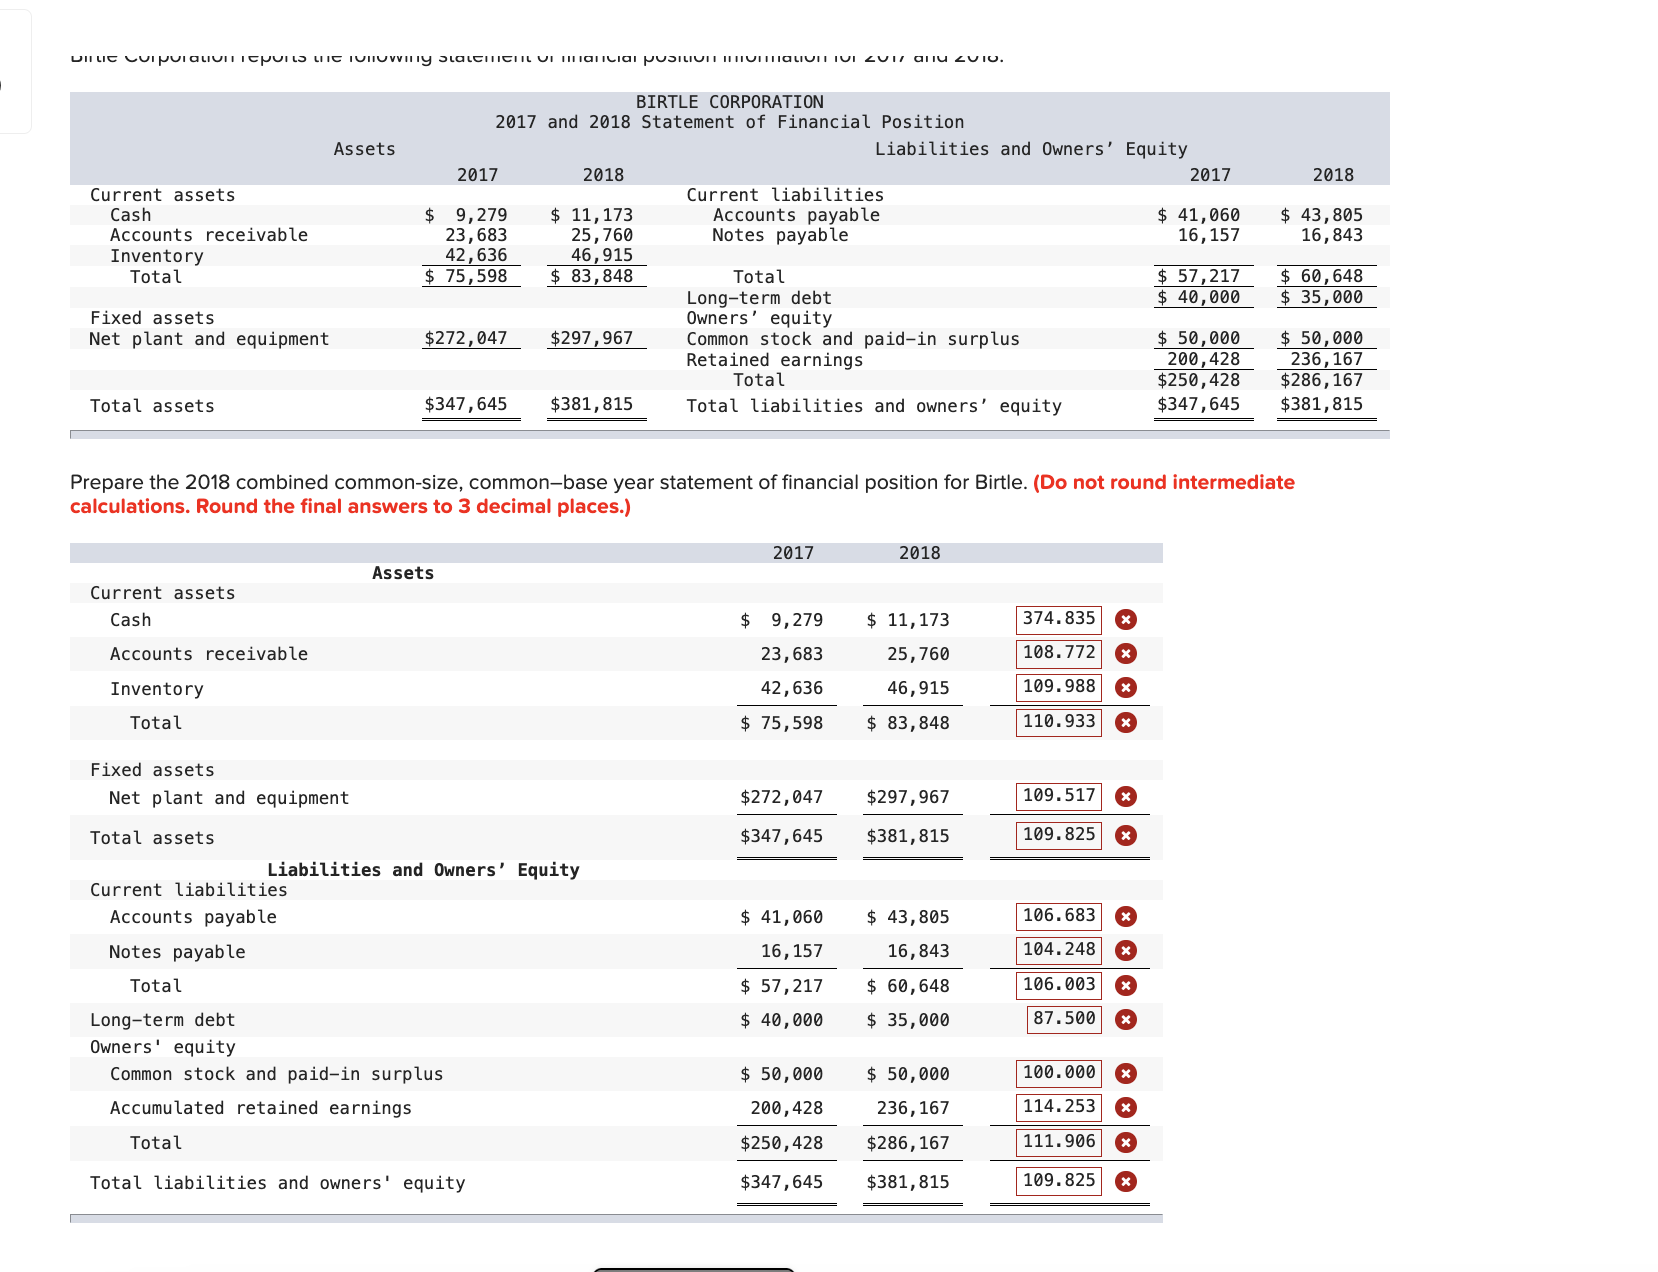Click the red X icon beside Accounts payable 106.683

point(1126,917)
